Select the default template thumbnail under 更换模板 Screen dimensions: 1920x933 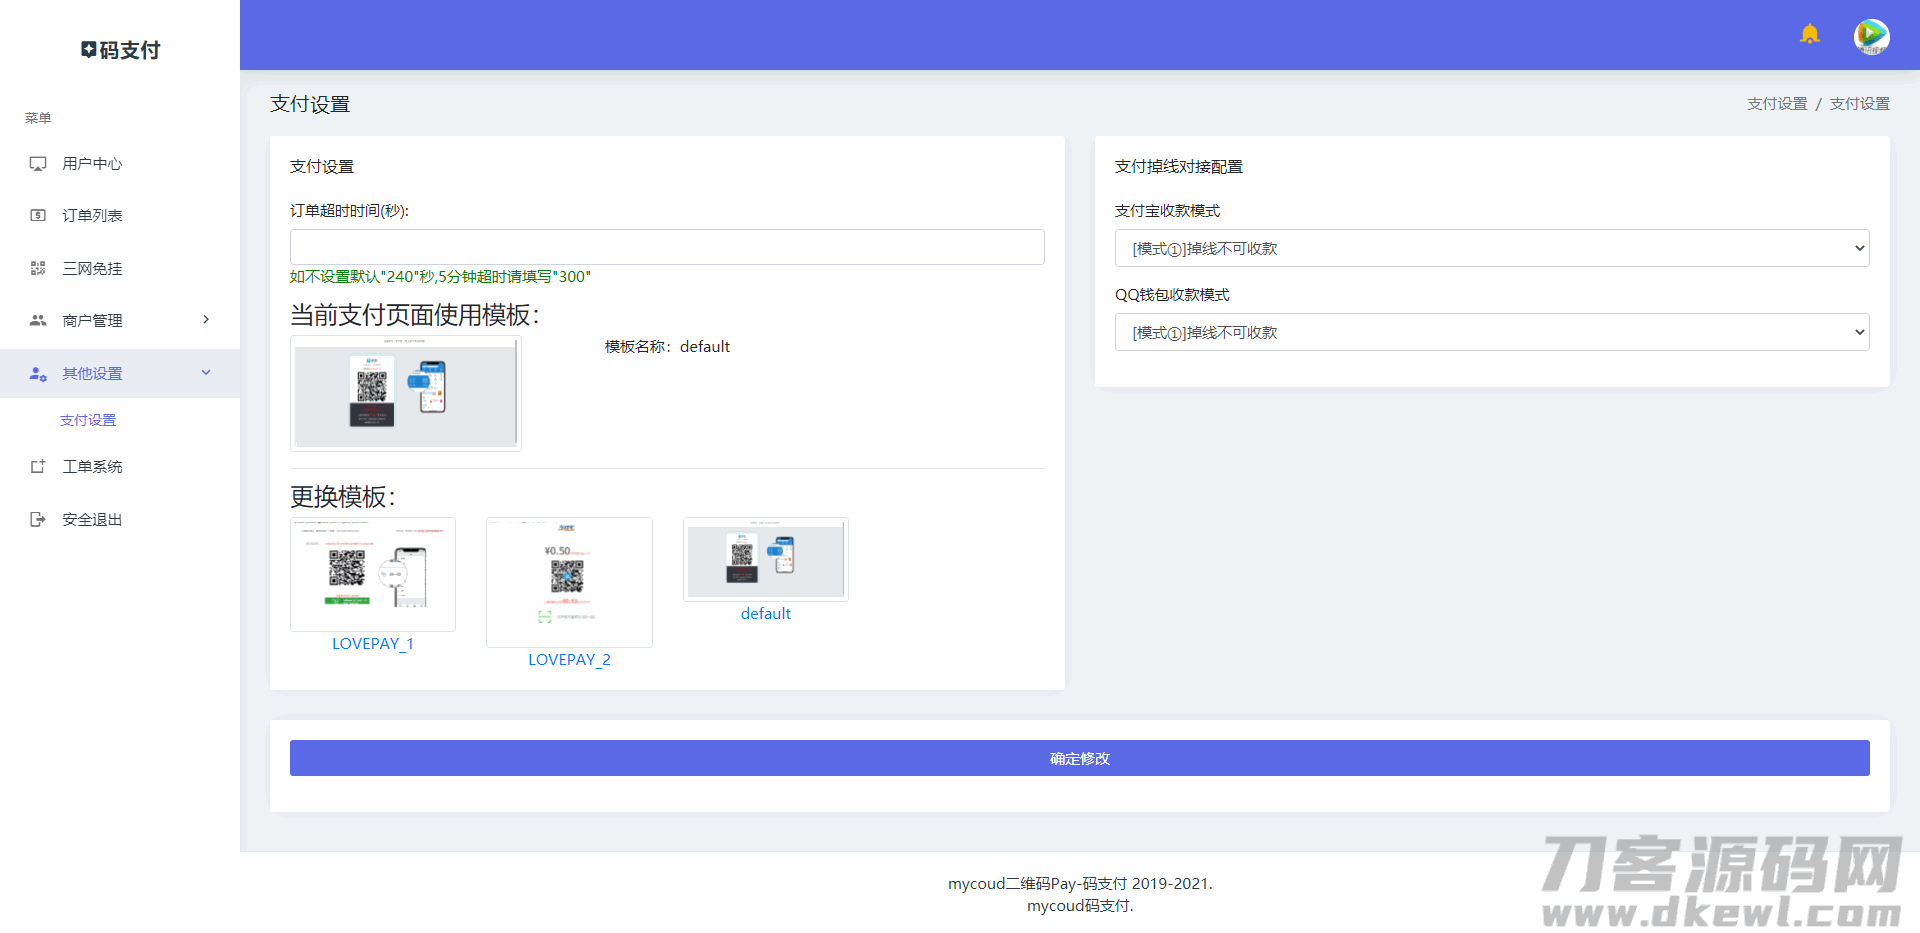click(x=765, y=560)
